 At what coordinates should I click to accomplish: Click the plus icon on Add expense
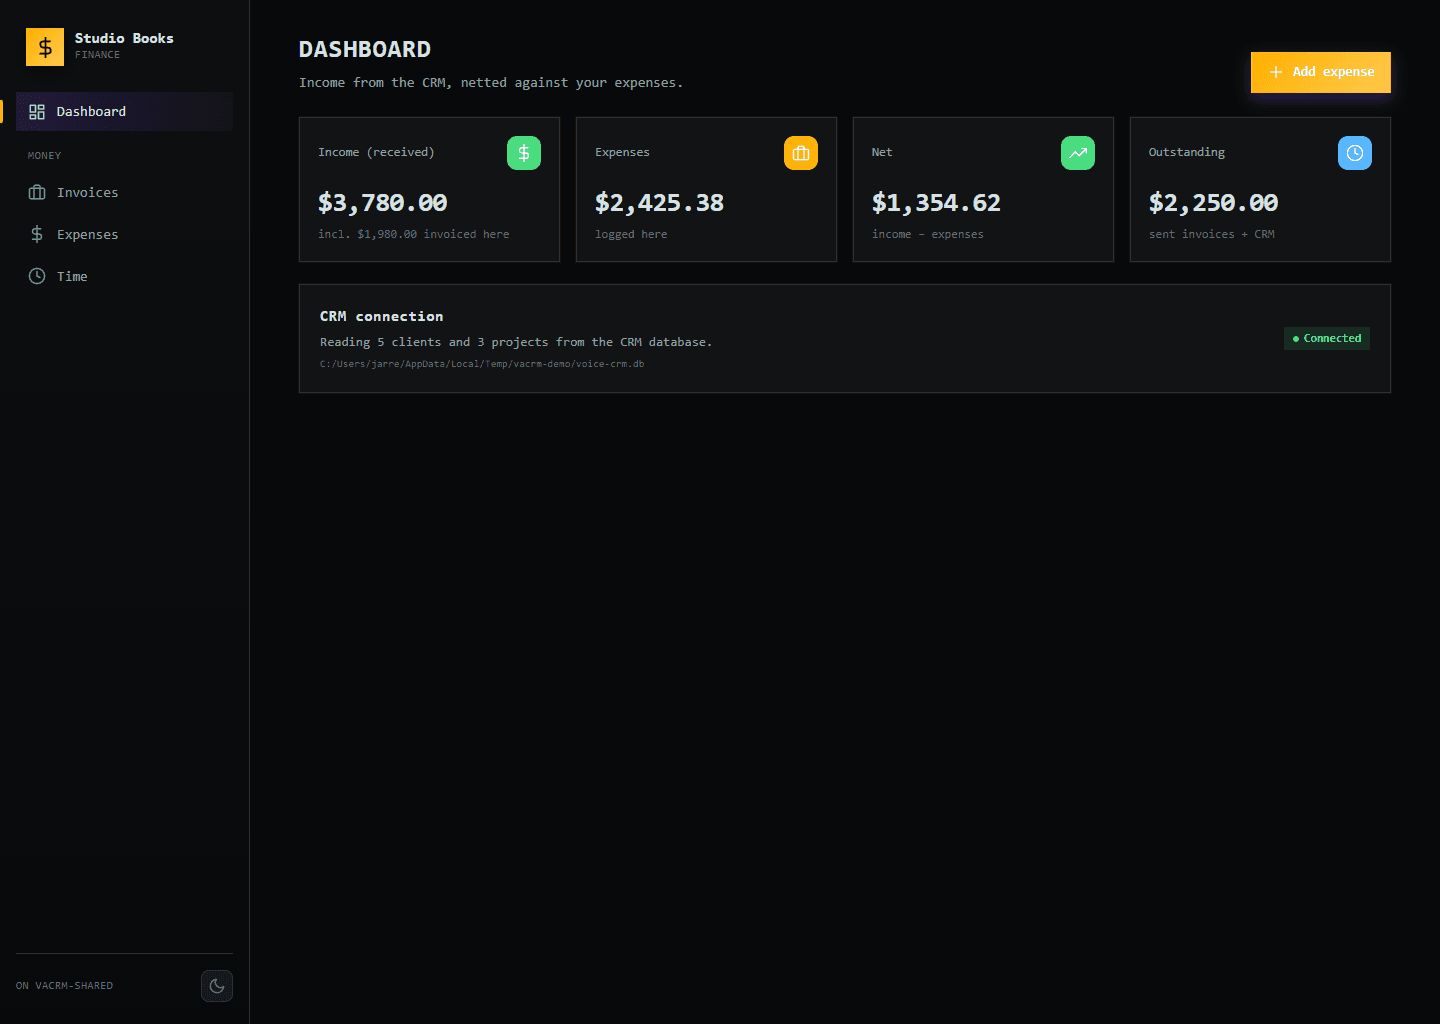point(1276,72)
